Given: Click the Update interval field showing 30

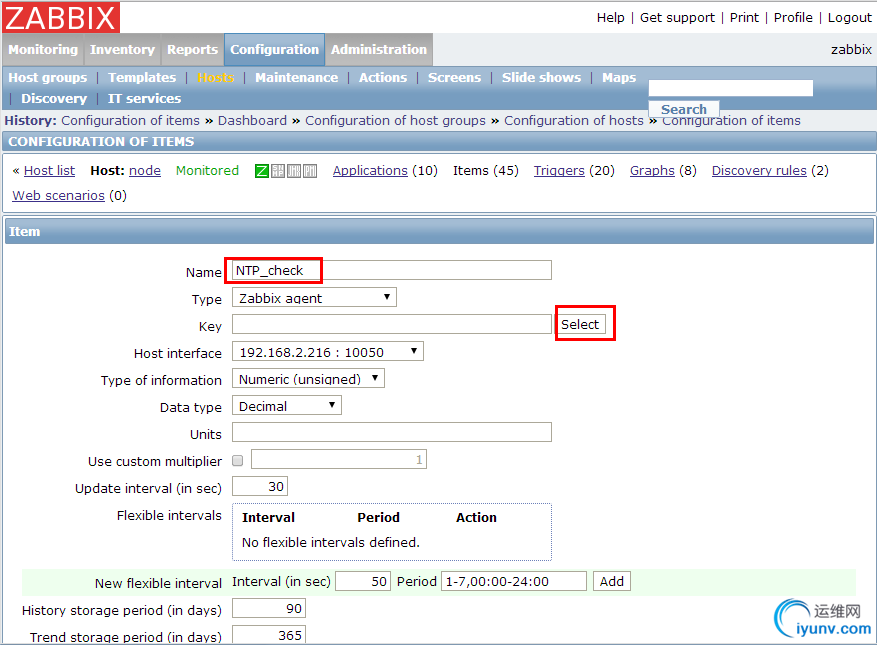Looking at the screenshot, I should [260, 487].
